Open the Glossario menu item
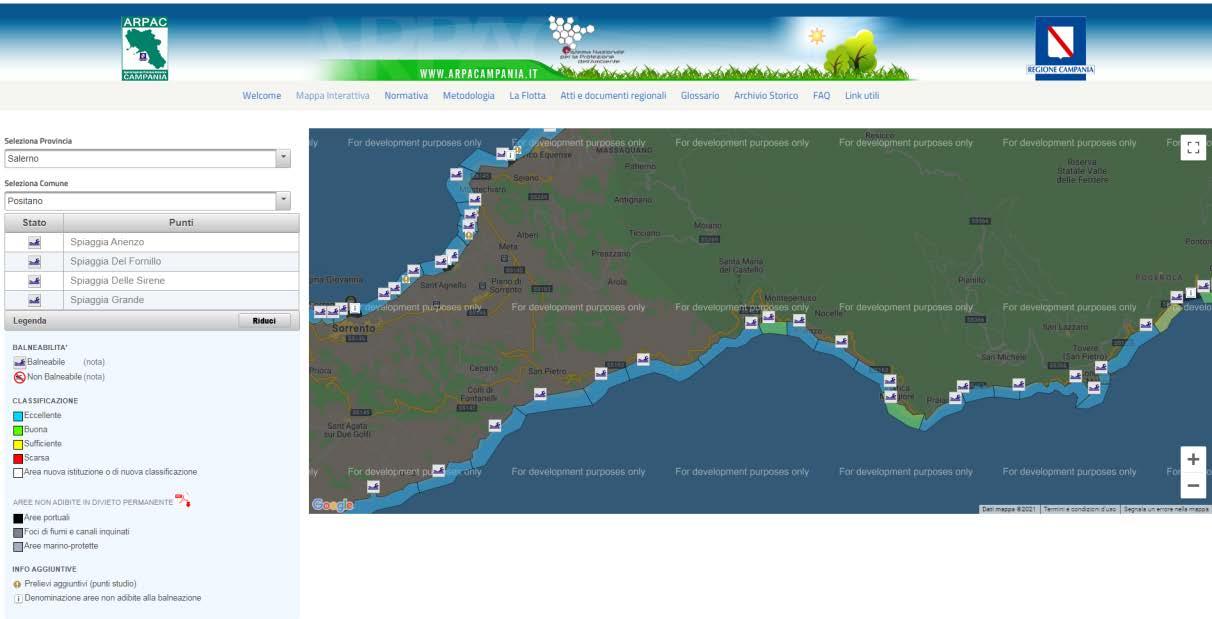The image size is (1212, 619). (700, 96)
